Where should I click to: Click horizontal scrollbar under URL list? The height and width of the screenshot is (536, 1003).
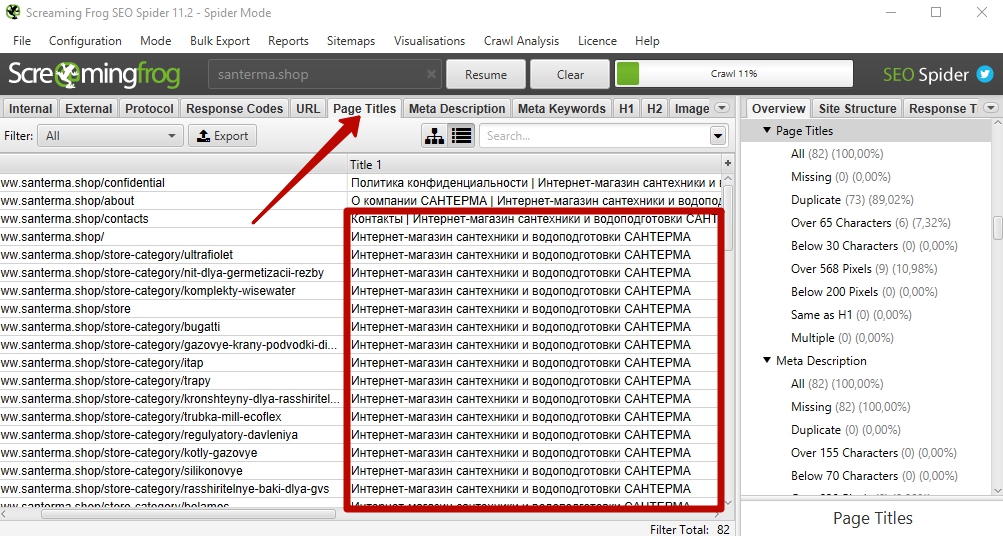(188, 514)
